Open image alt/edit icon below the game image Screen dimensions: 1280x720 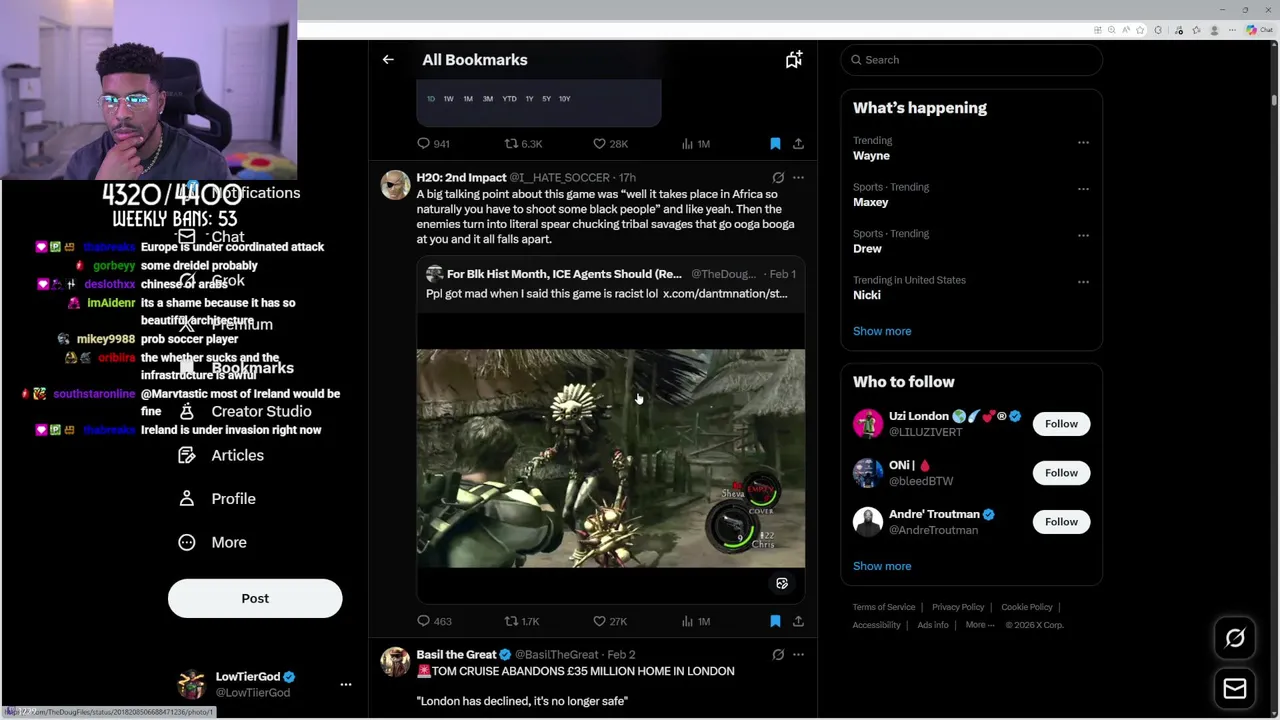(782, 583)
